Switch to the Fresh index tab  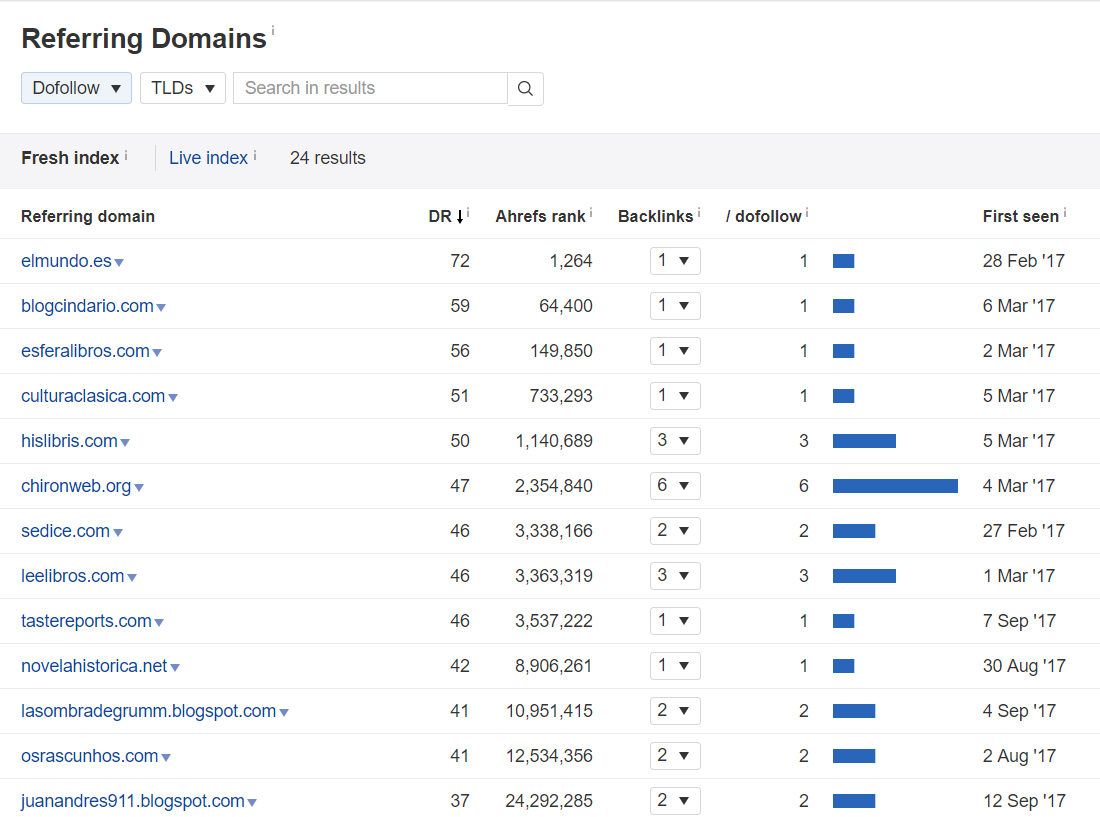pos(70,158)
